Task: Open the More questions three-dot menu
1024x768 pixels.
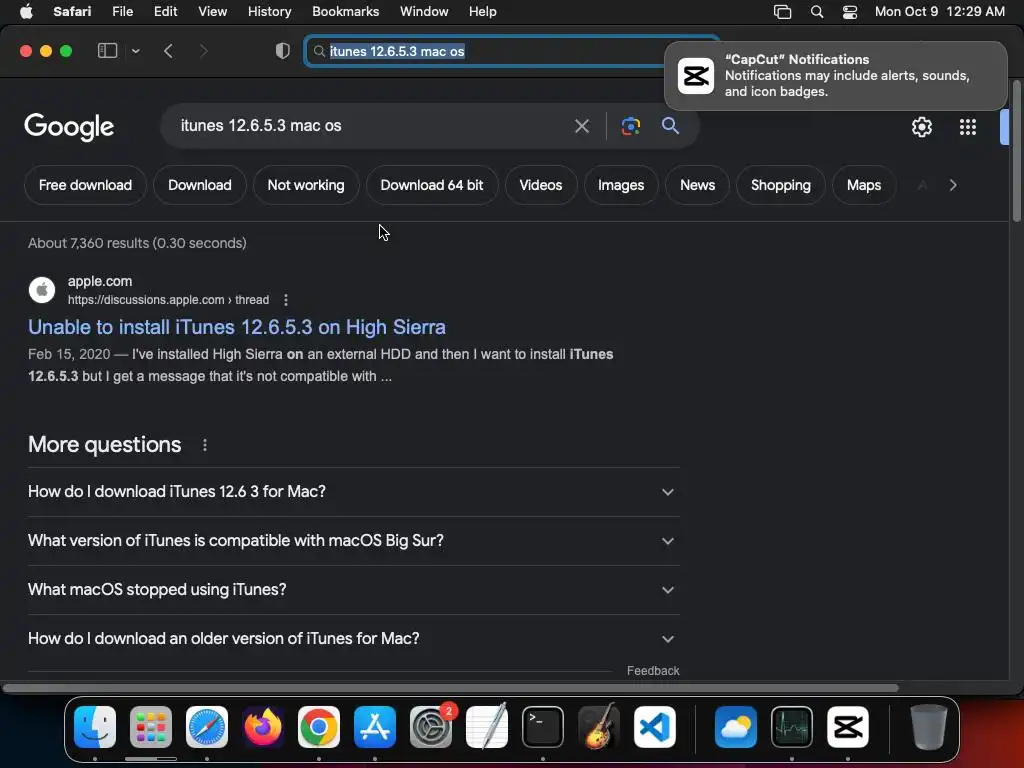Action: pos(204,445)
